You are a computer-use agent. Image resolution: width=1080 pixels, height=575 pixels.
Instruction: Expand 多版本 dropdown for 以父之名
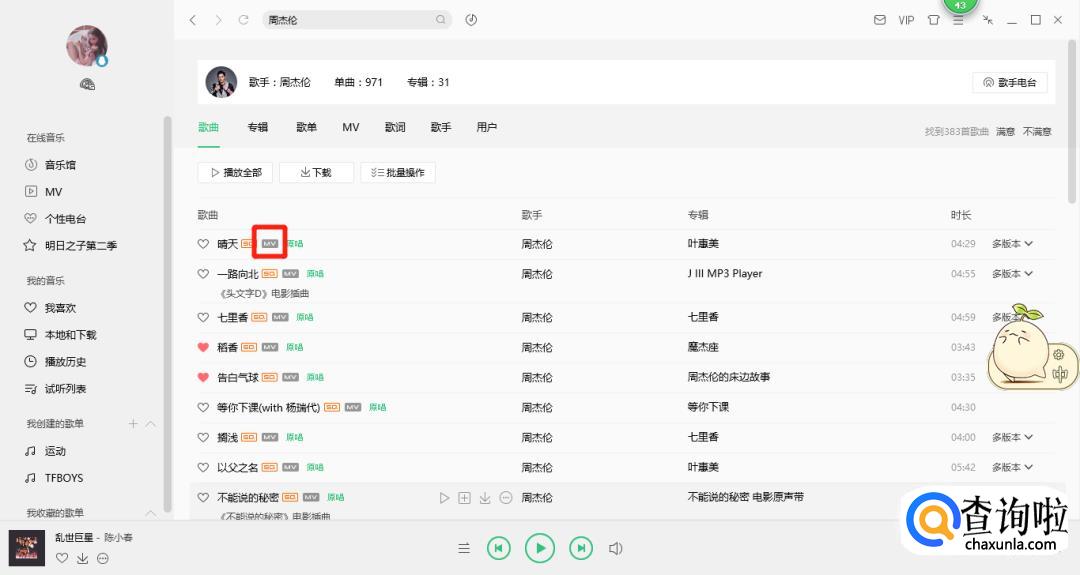[1012, 467]
